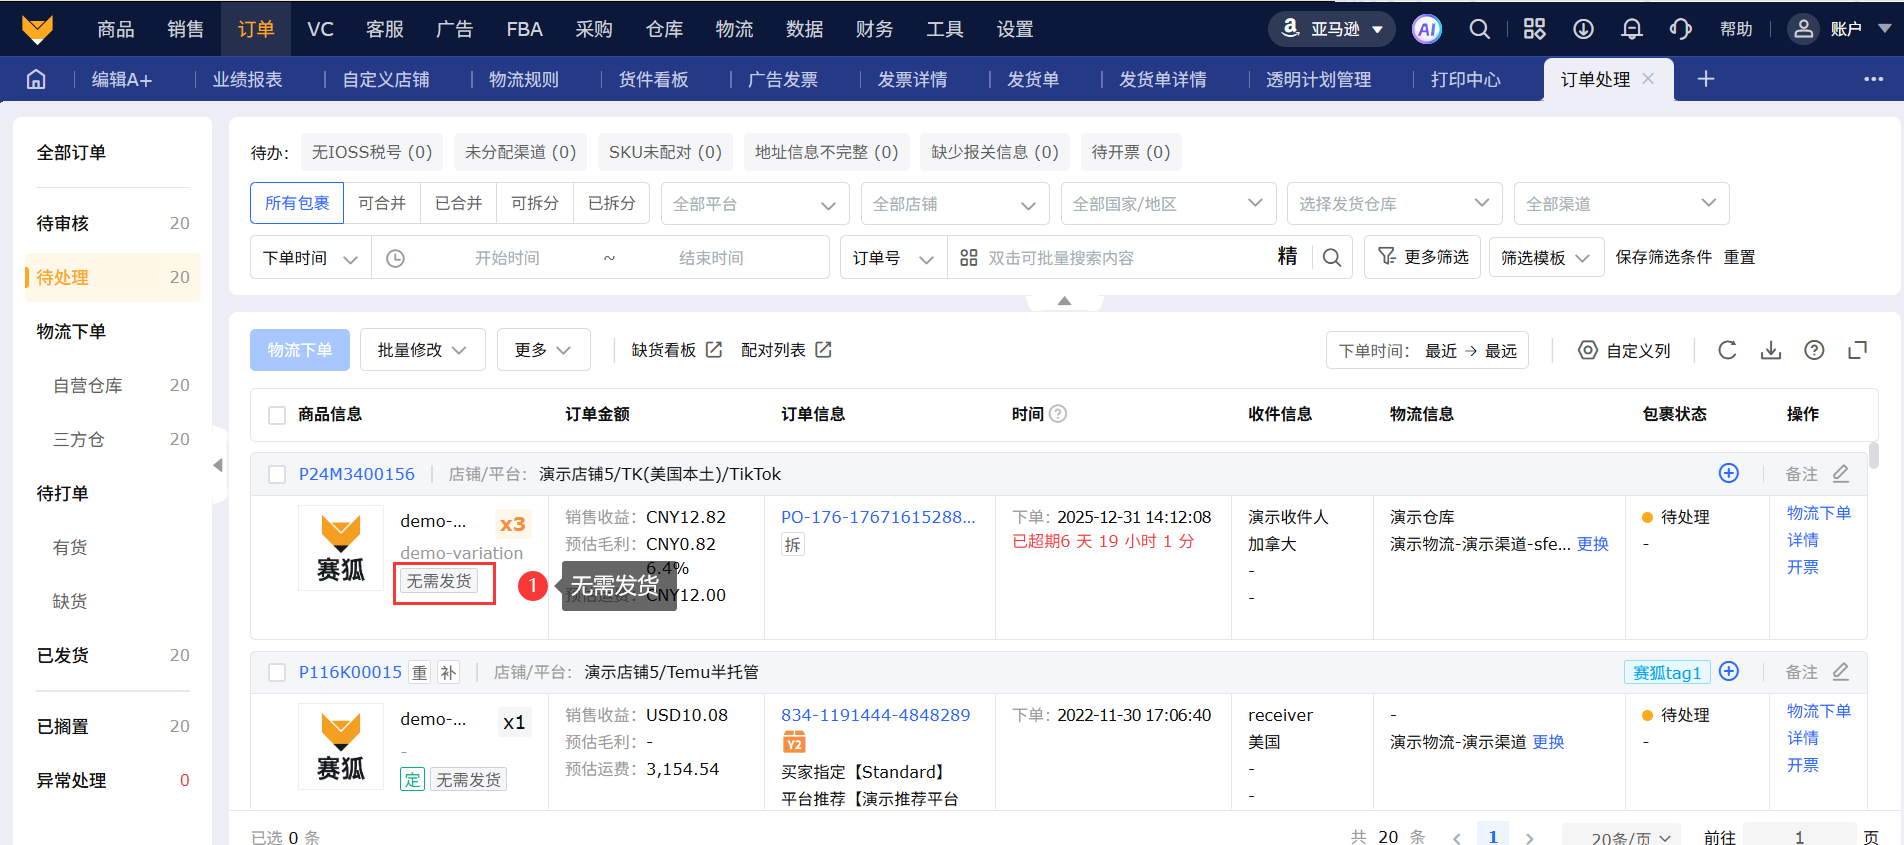Open the 财务 top menu
Screen dimensions: 1904x845
point(874,29)
